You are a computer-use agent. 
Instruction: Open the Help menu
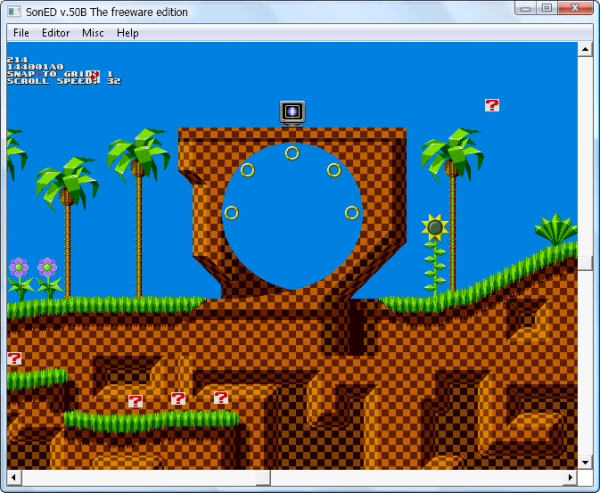click(x=127, y=33)
